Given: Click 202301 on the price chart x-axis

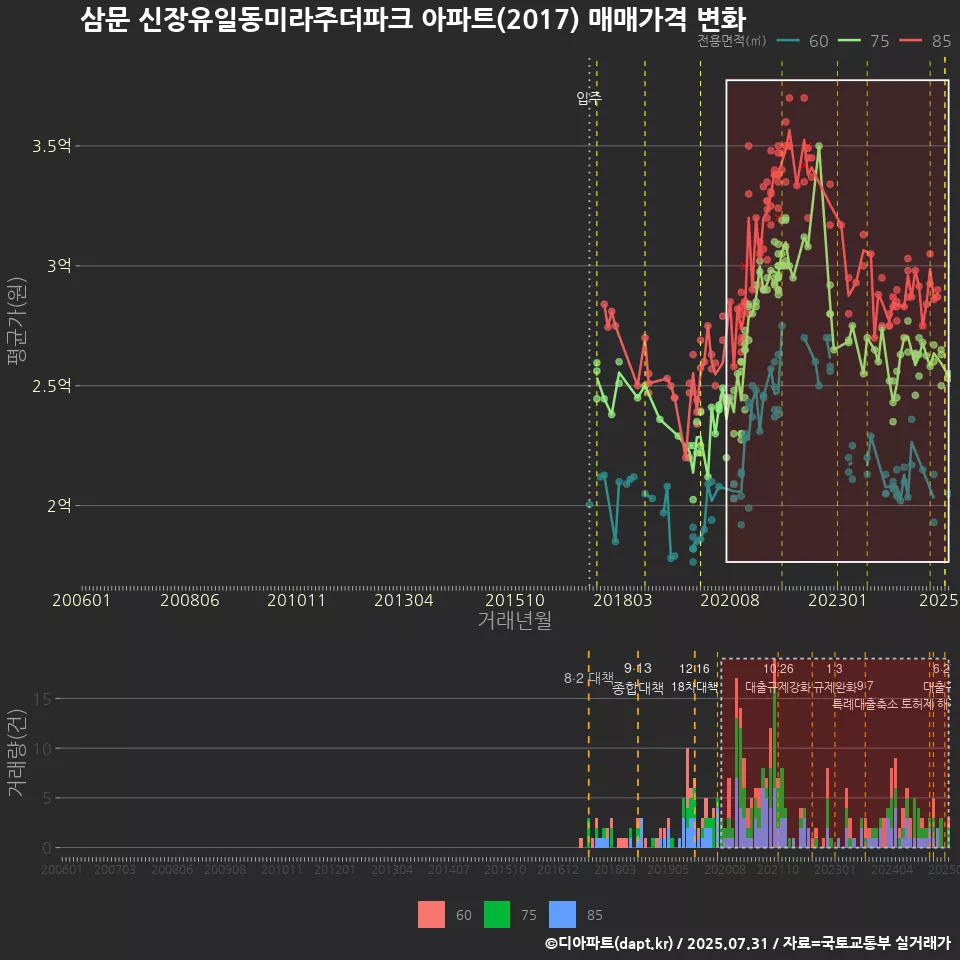Looking at the screenshot, I should 838,600.
